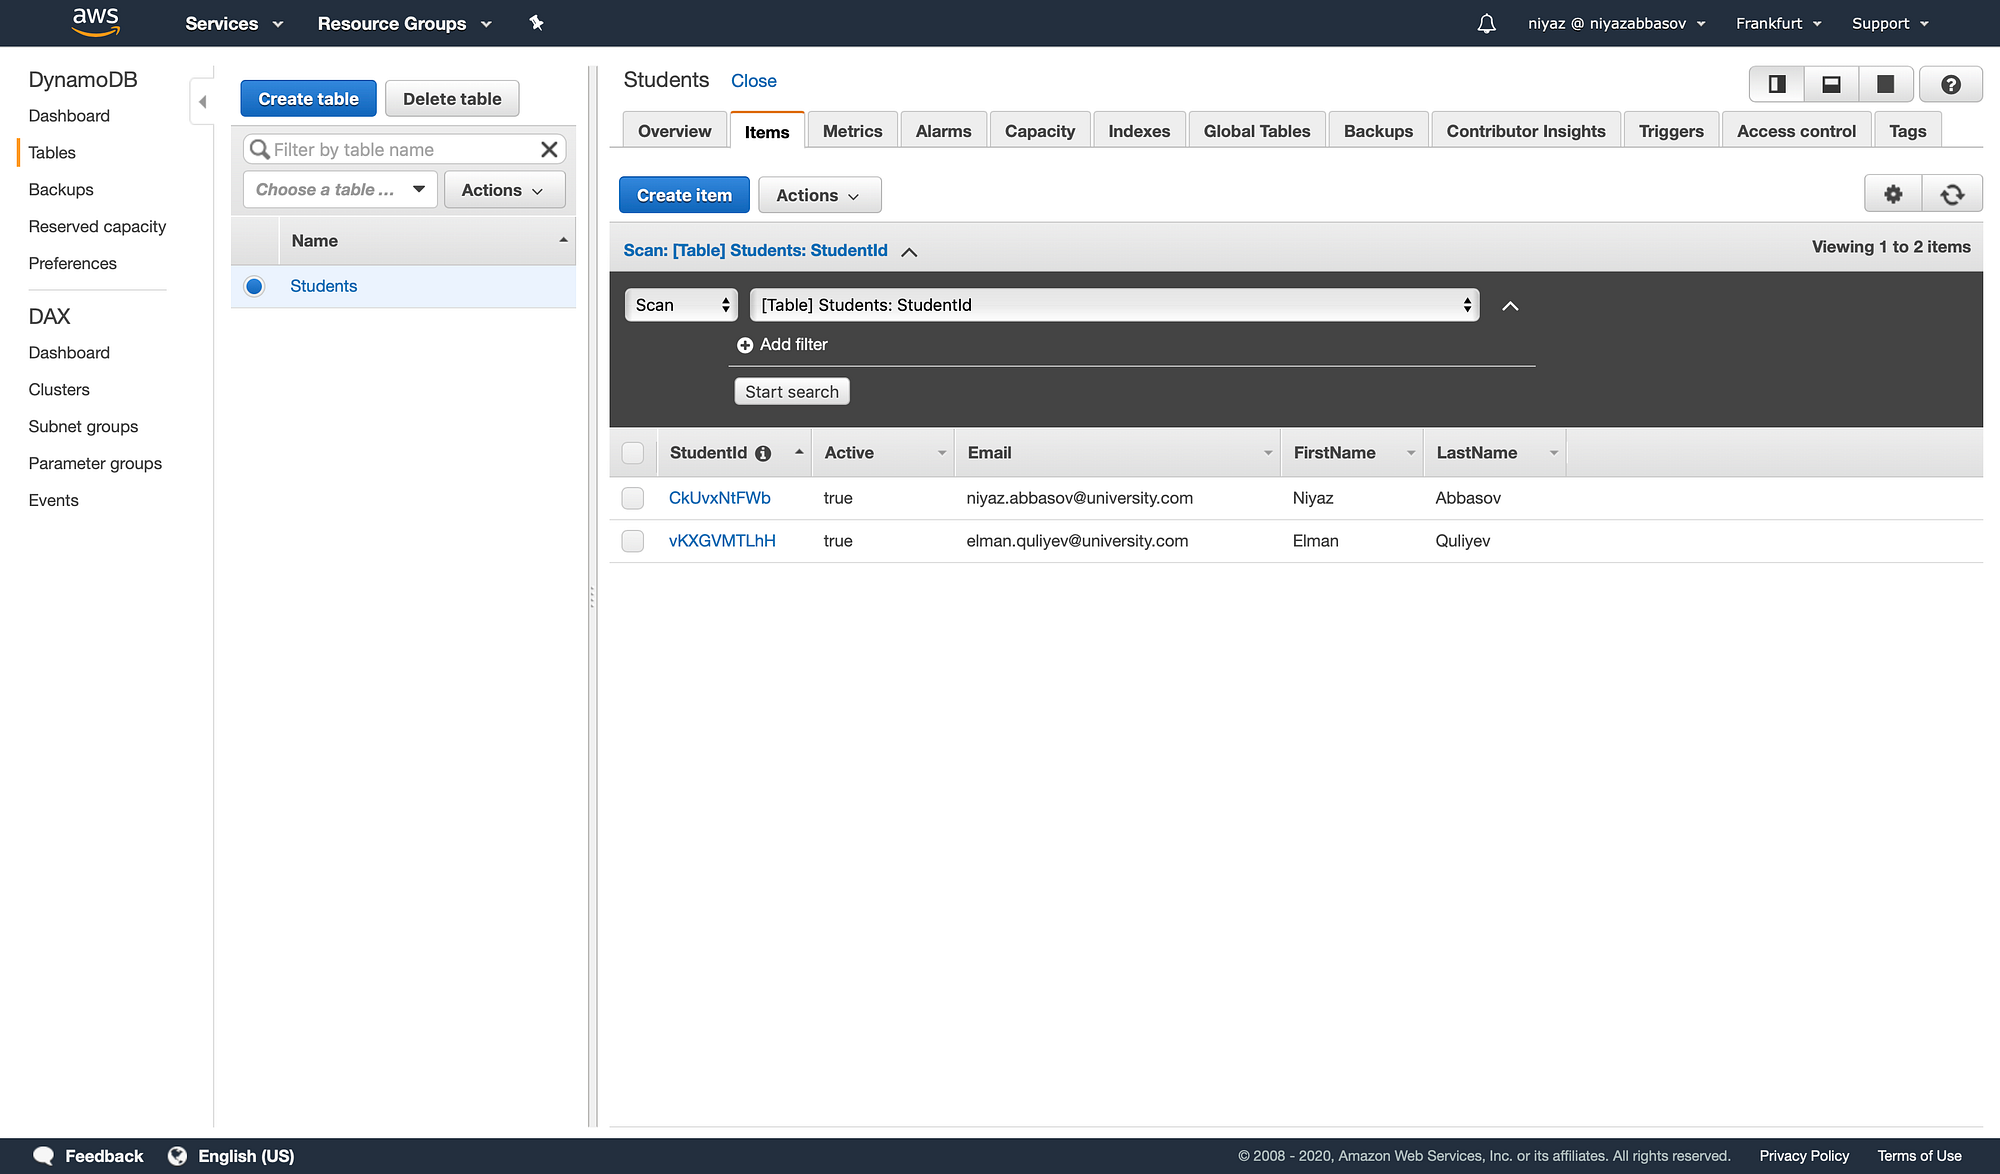Click the AWS home logo
Screen dimensions: 2000x1174
tap(95, 22)
